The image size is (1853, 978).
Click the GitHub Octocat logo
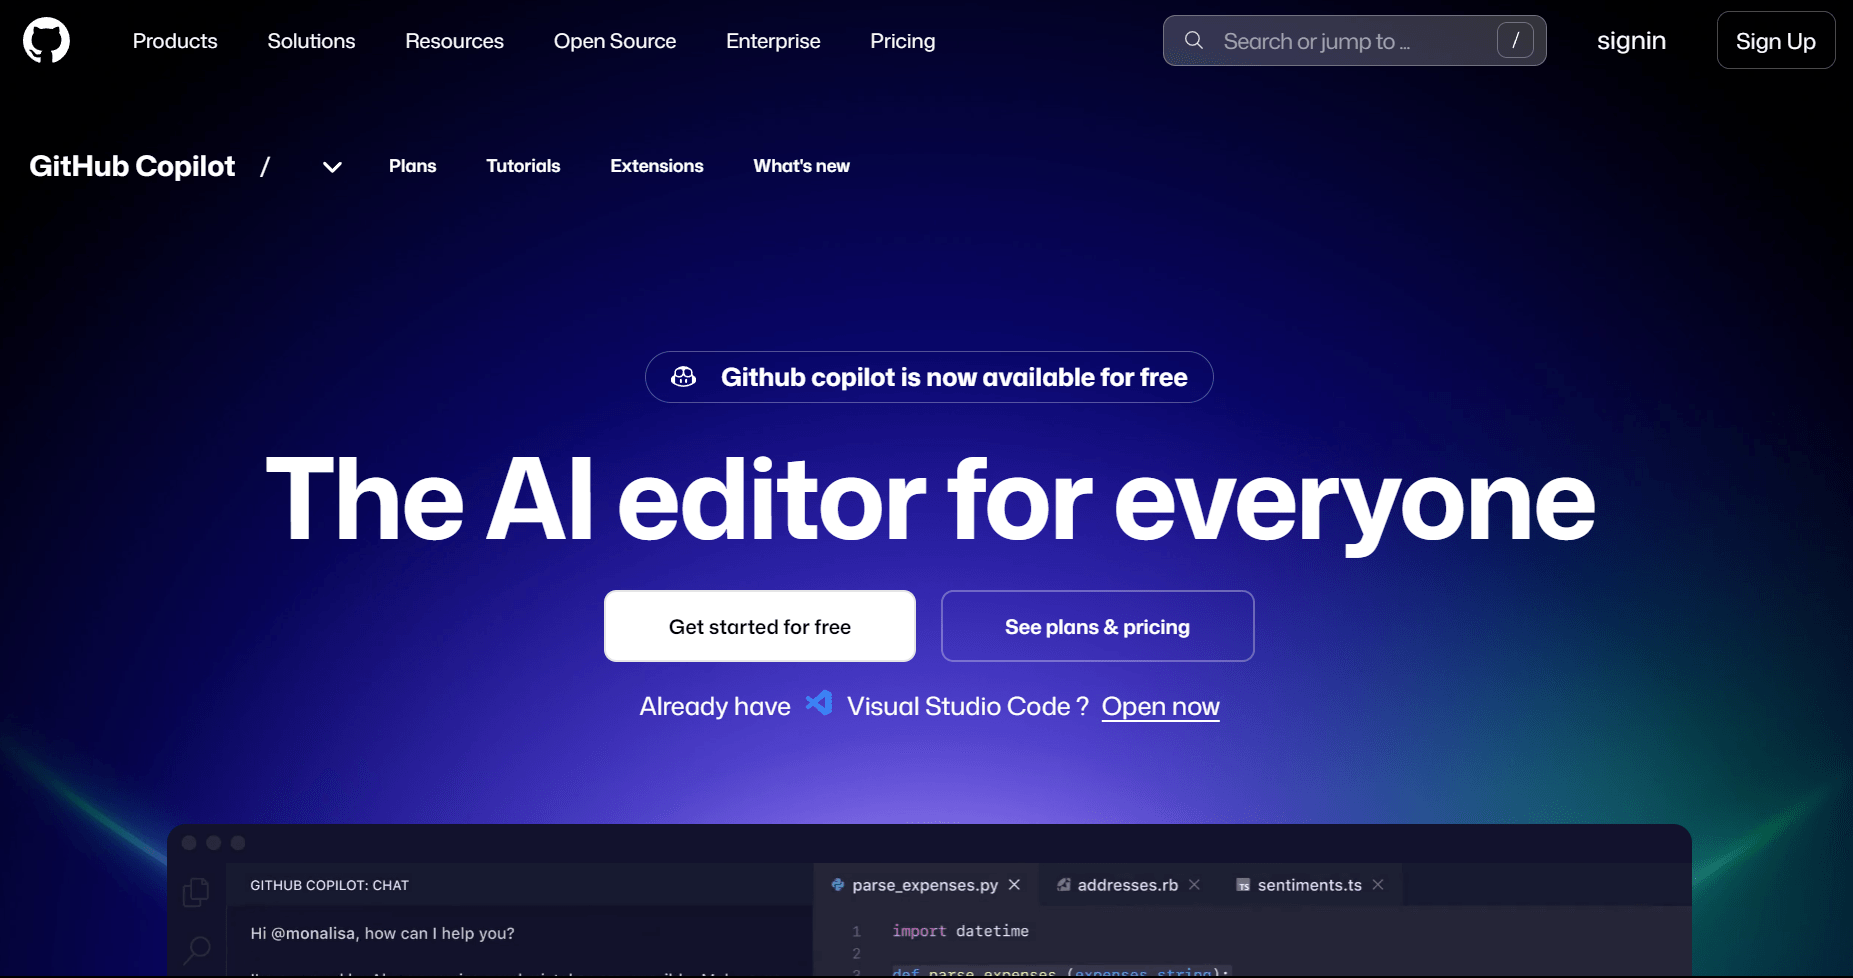[x=46, y=41]
